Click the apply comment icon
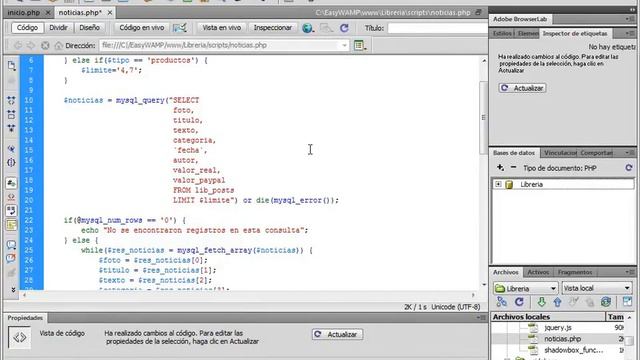Screen dimensions: 640x360 click(11, 245)
